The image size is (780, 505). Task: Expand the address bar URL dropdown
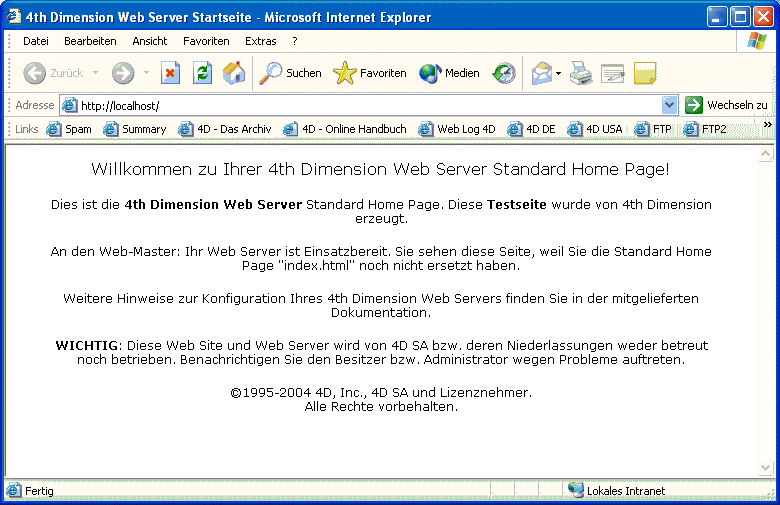[x=670, y=105]
